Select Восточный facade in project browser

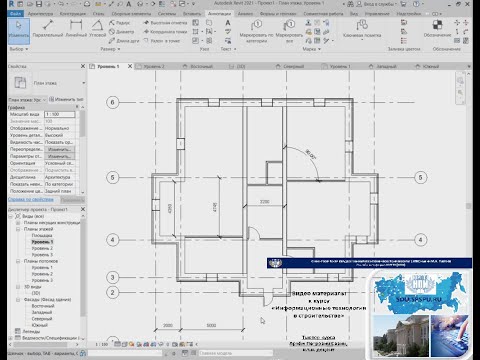click(43, 306)
